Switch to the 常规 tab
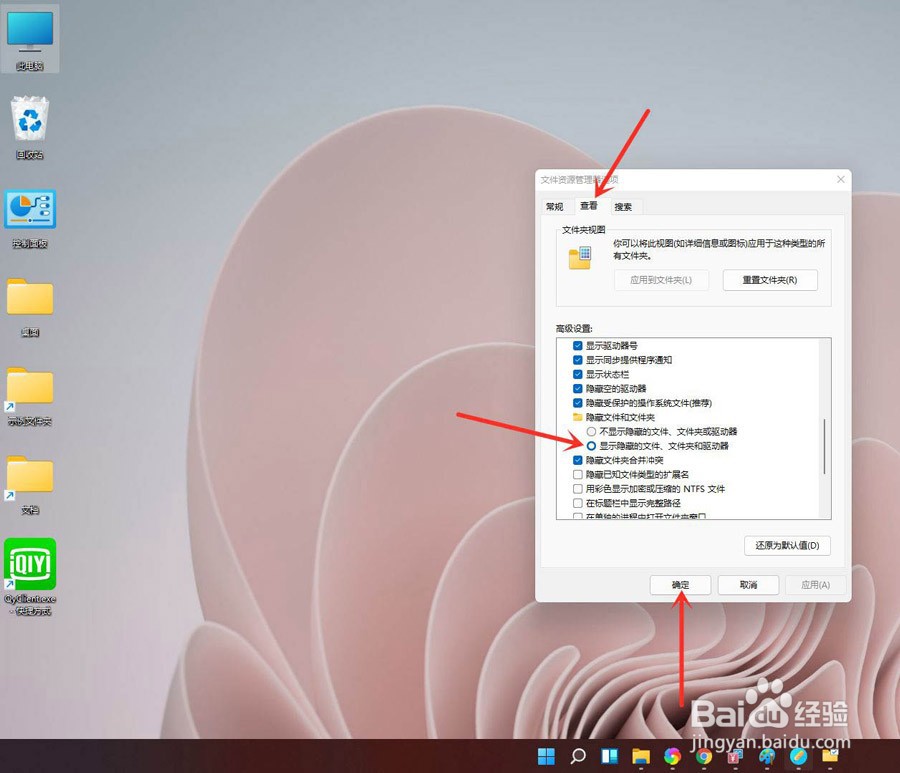 (x=554, y=207)
